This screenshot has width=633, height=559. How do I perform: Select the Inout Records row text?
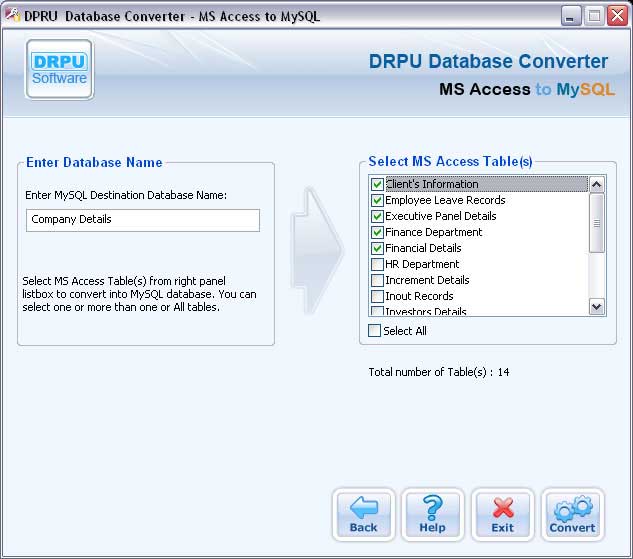pos(419,296)
